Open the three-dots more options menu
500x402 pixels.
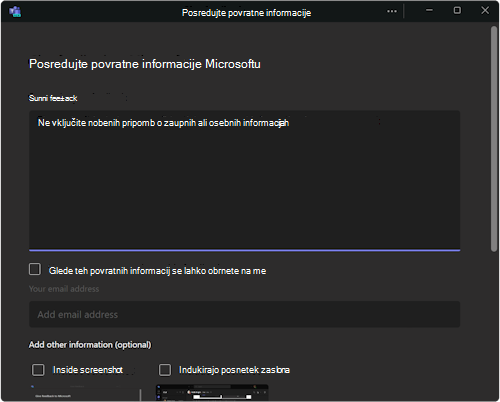392,11
